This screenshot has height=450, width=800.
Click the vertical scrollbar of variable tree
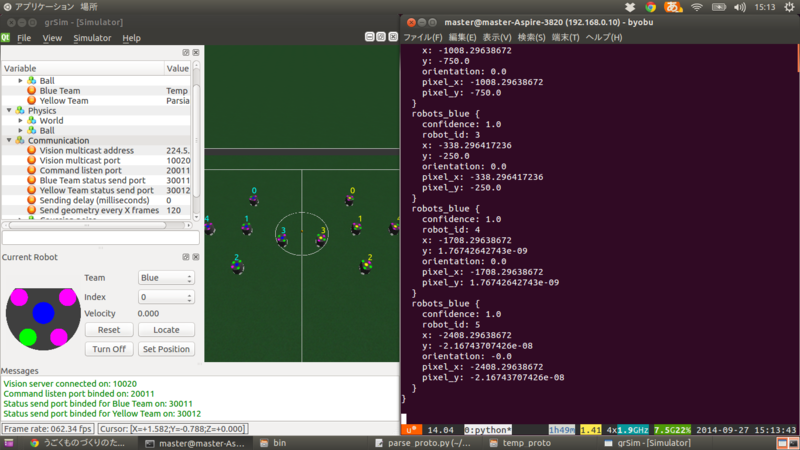(196, 141)
